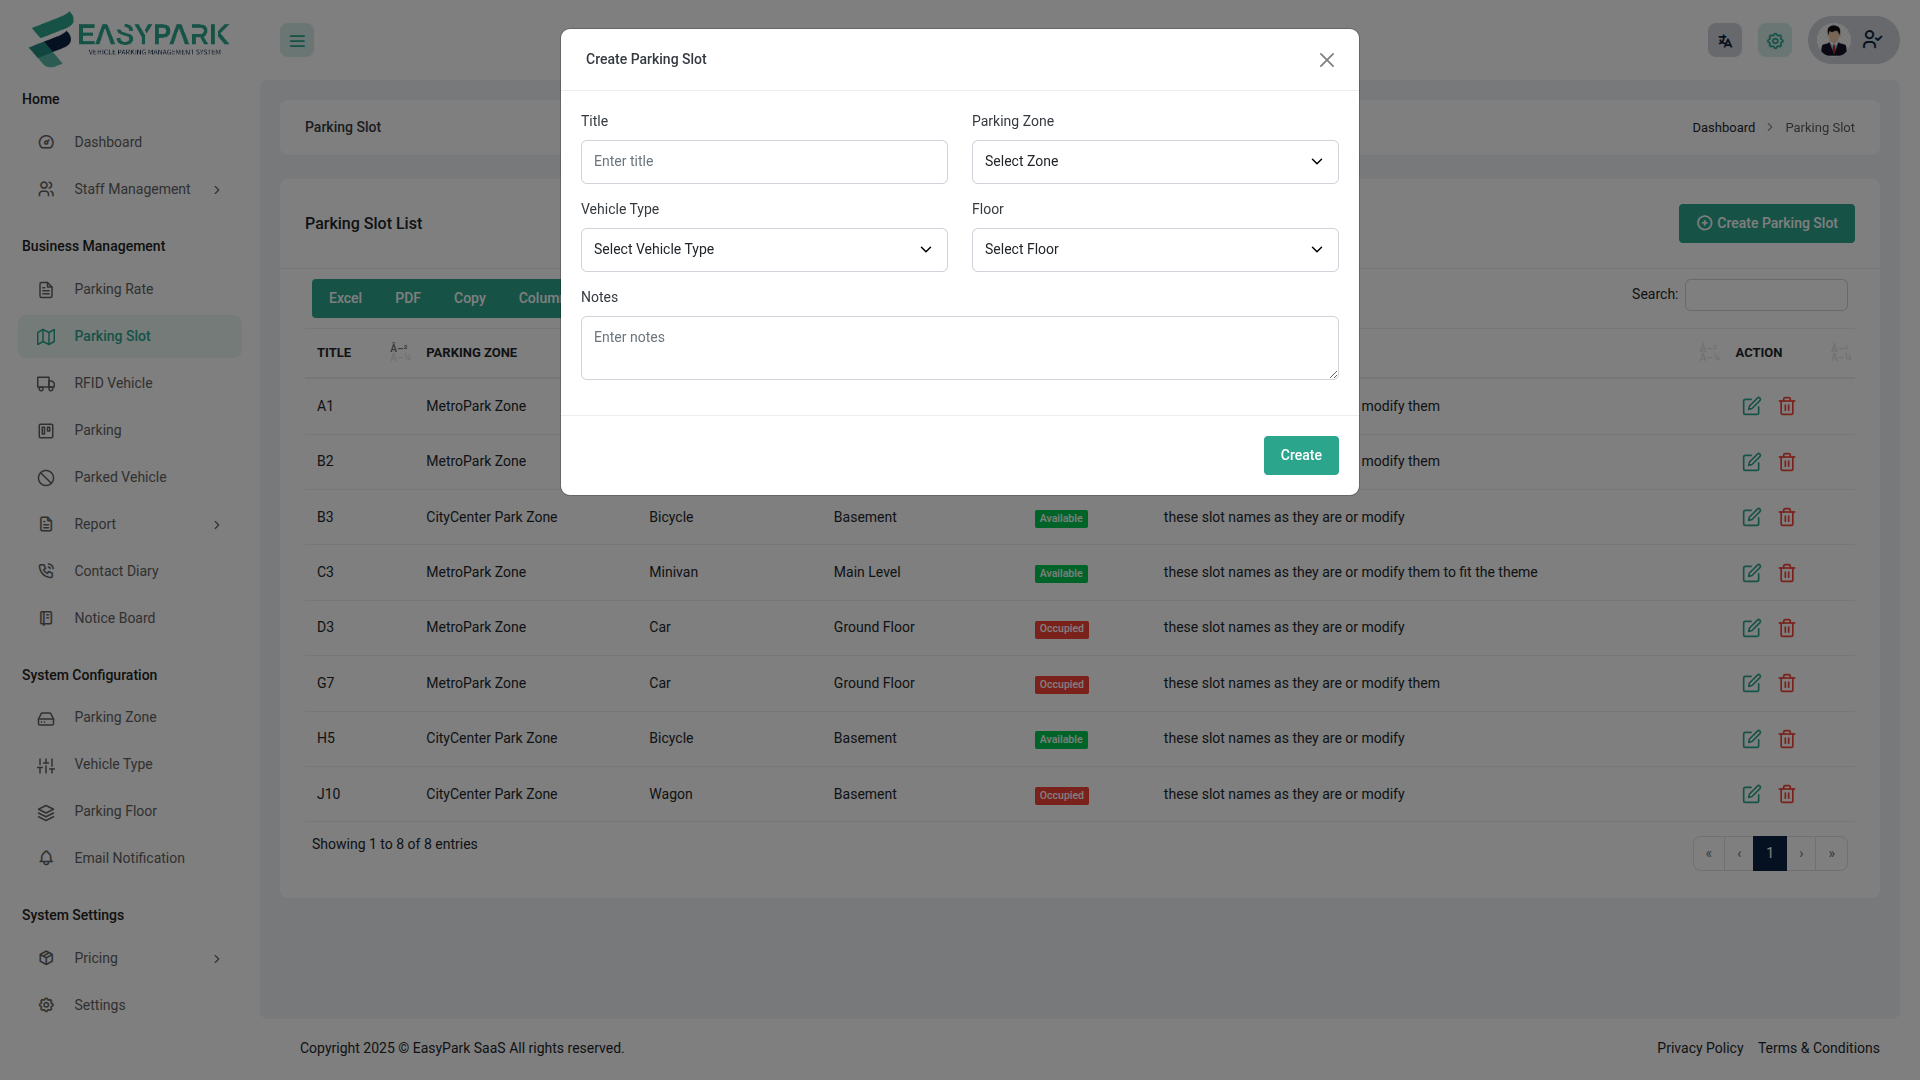The image size is (1920, 1080).
Task: Sort the Title column alphabetically
Action: click(399, 351)
